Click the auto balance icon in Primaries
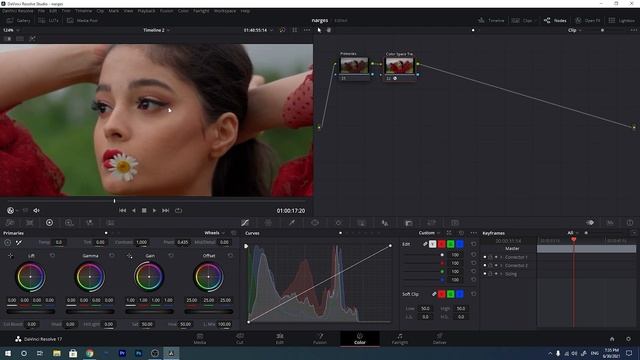Viewport: 640px width, 360px height. 7,242
